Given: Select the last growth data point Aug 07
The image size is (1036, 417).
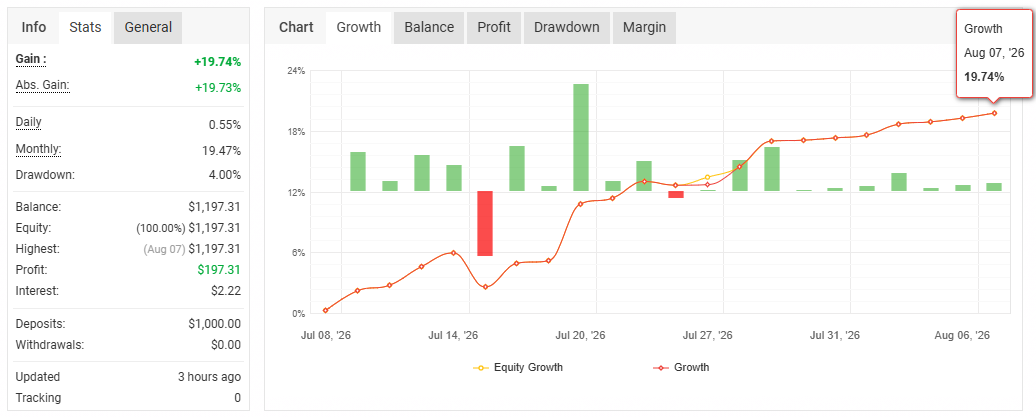Looking at the screenshot, I should pos(994,113).
